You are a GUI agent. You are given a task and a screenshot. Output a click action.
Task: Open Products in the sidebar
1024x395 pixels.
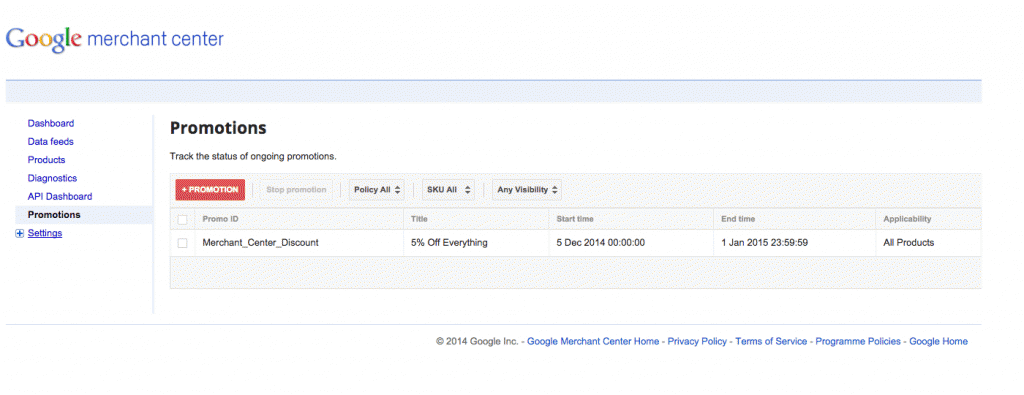pos(46,160)
